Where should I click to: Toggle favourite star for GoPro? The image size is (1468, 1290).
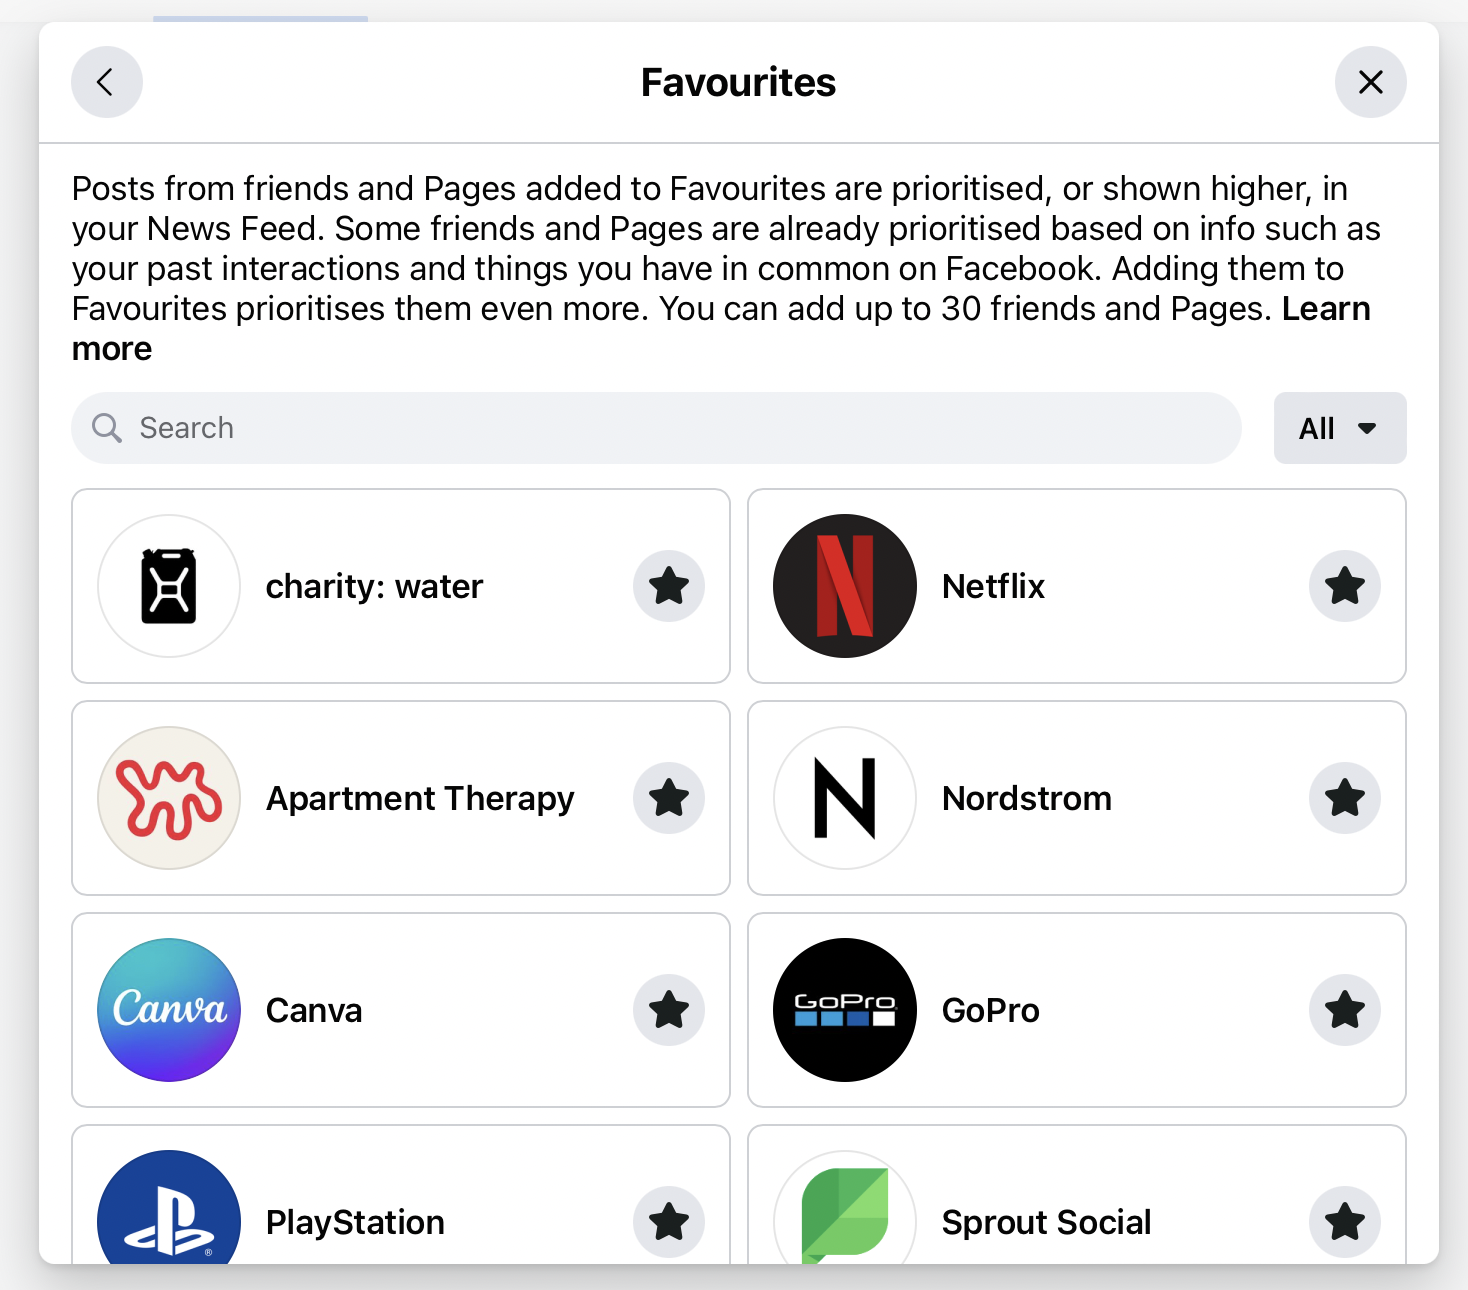tap(1345, 1010)
